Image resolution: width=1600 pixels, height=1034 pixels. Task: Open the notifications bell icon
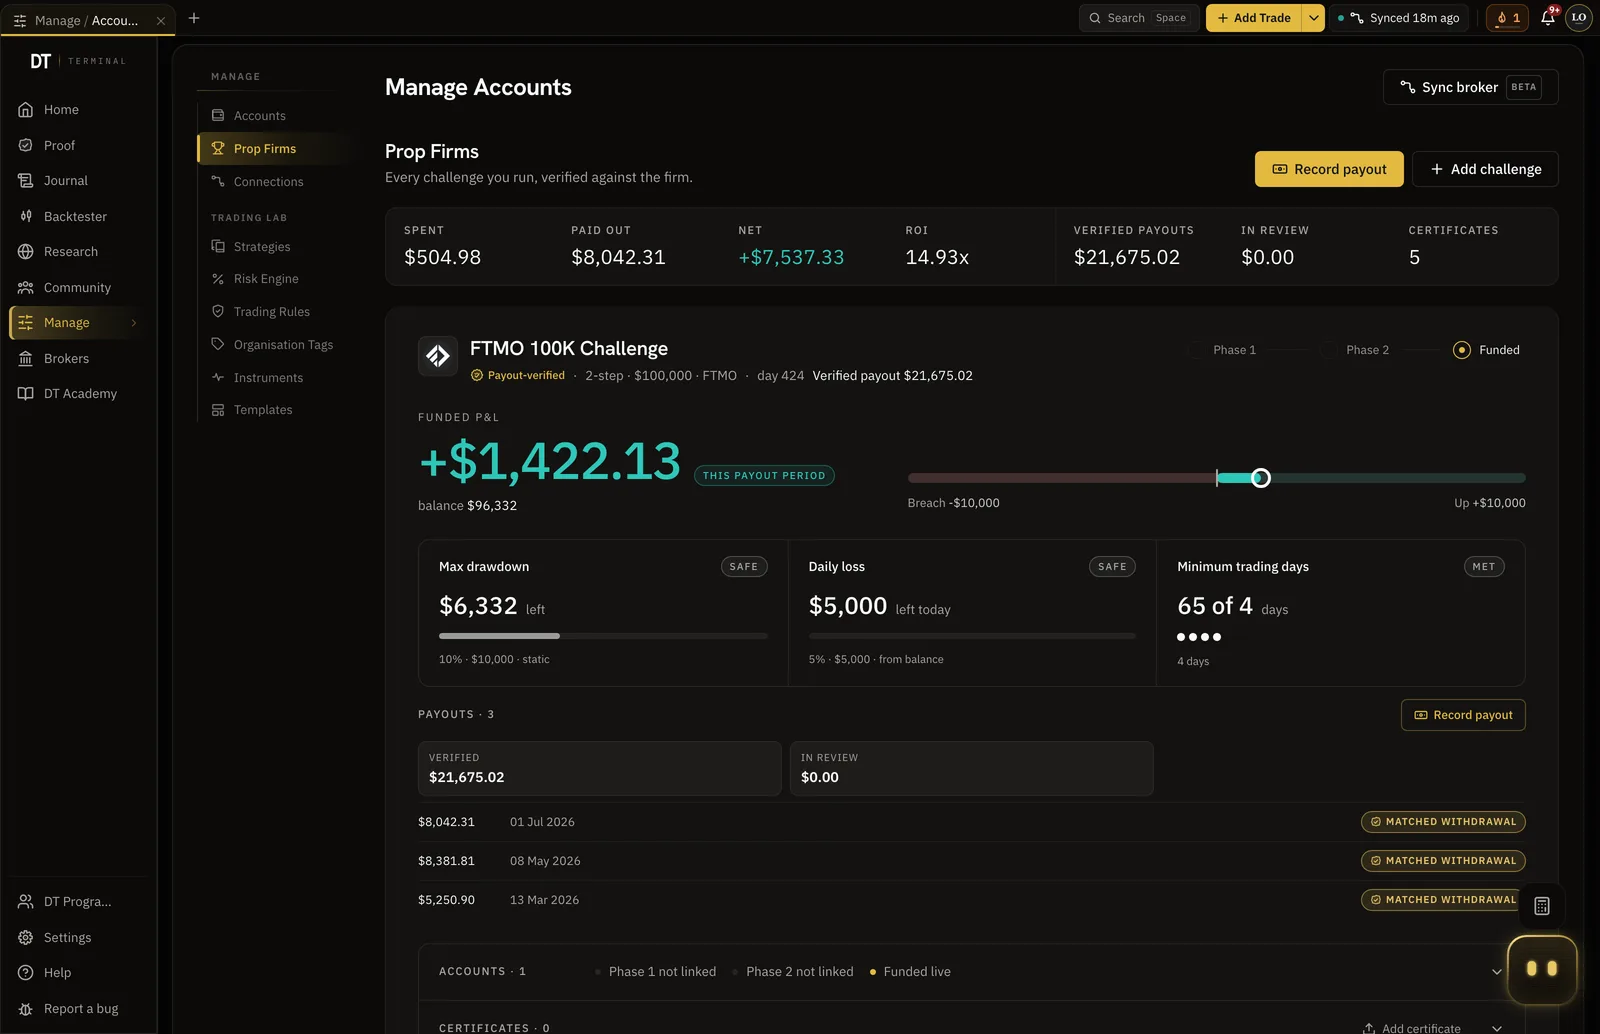pyautogui.click(x=1548, y=18)
